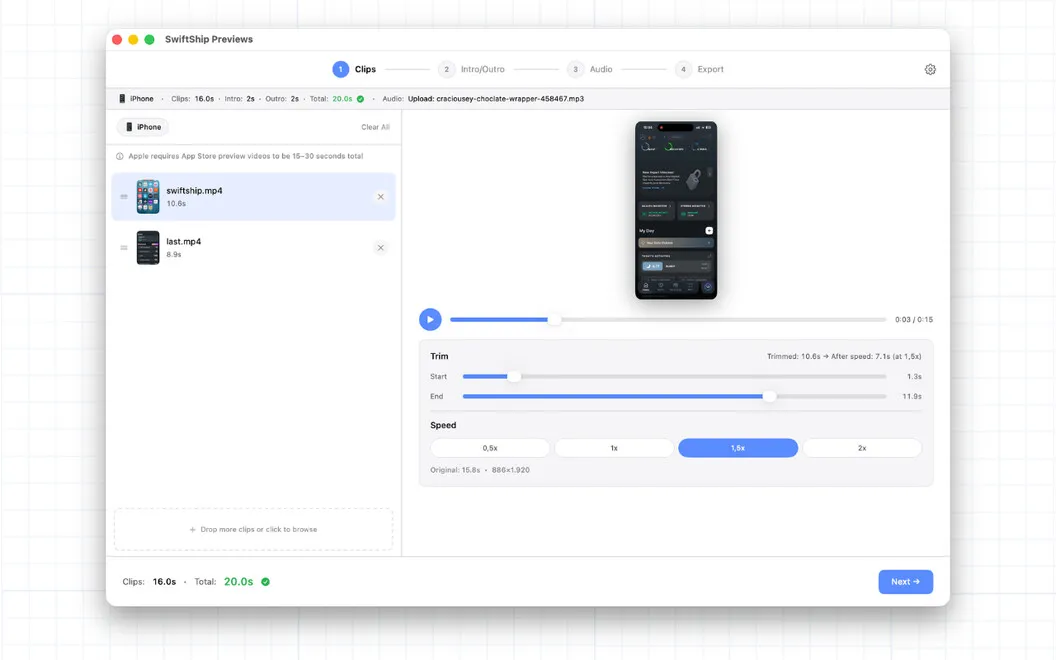Click the drag handle of last.mp4
This screenshot has height=660, width=1056.
[124, 248]
